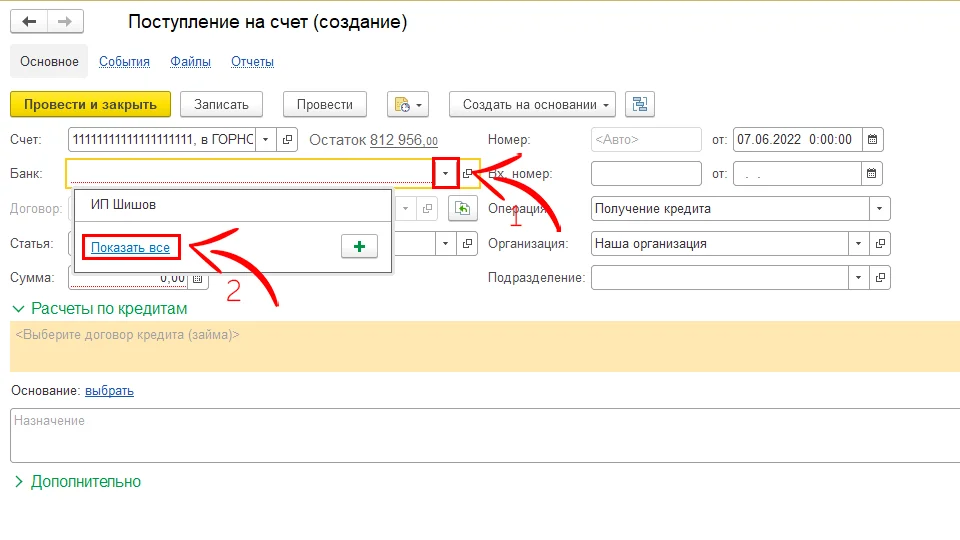The width and height of the screenshot is (960, 540).
Task: Click the document structure icon button
Action: pos(639,104)
